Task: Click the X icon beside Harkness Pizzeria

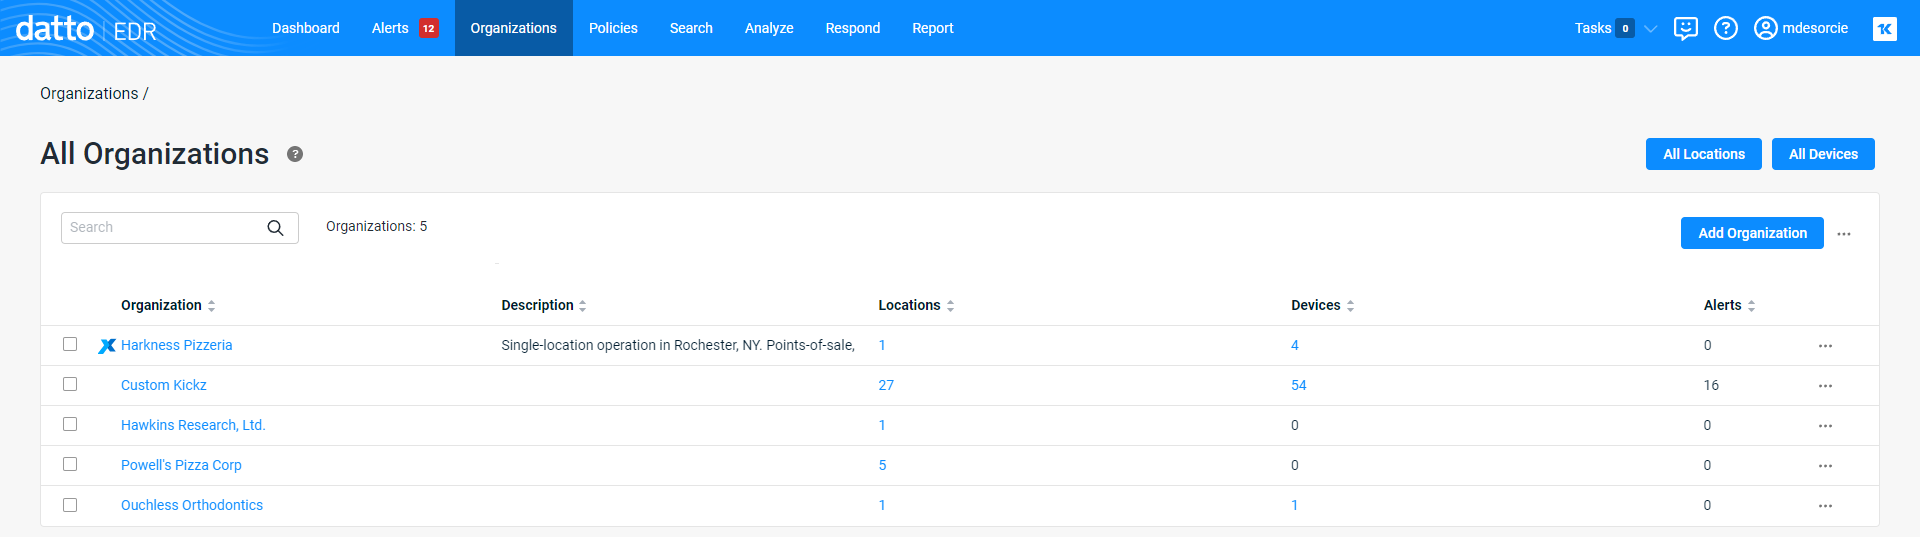Action: point(107,346)
